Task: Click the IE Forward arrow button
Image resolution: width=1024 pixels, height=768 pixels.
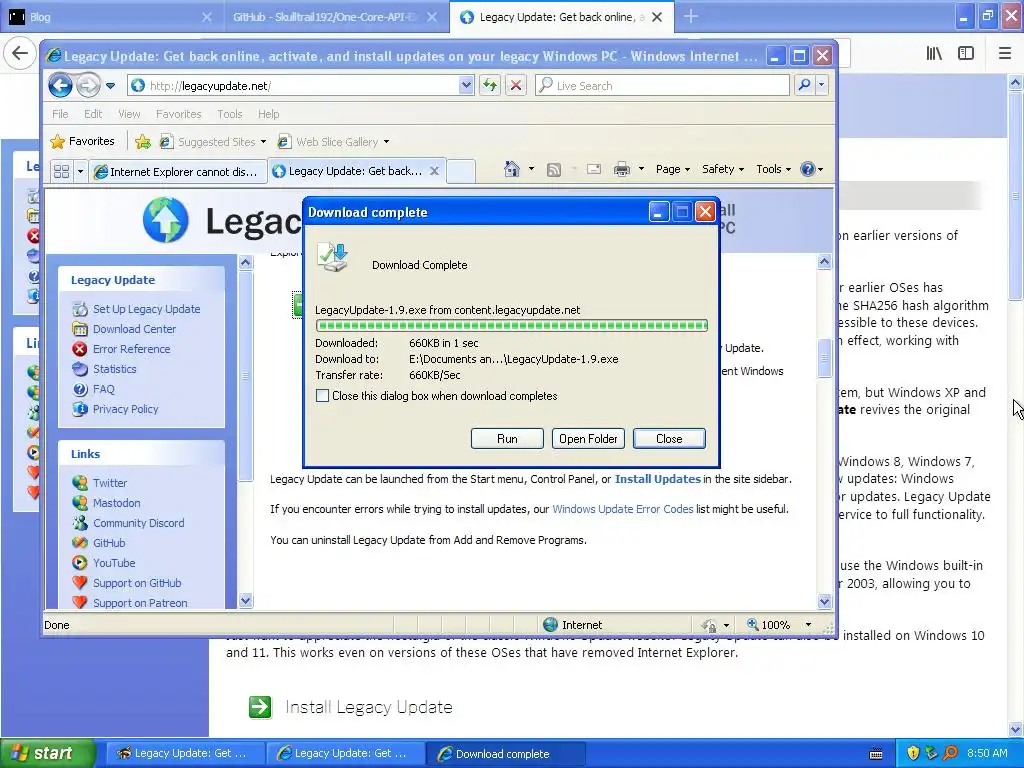Action: tap(88, 85)
